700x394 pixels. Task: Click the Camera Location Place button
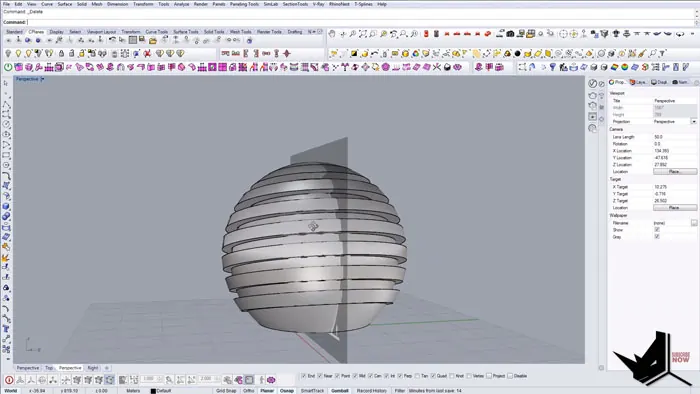click(x=675, y=171)
